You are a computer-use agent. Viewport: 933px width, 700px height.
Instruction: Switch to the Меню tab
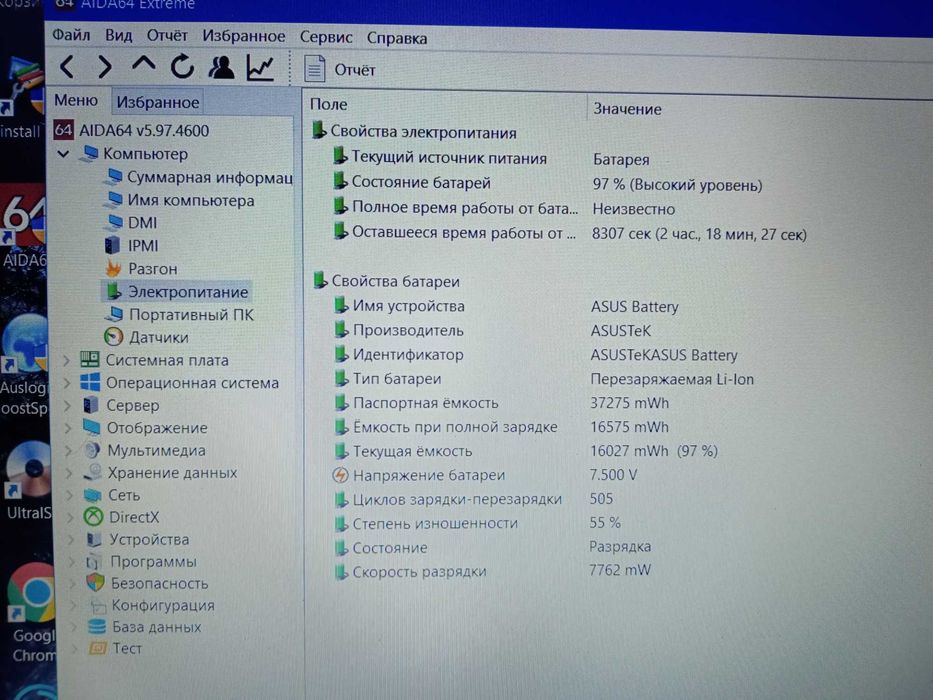(x=76, y=100)
